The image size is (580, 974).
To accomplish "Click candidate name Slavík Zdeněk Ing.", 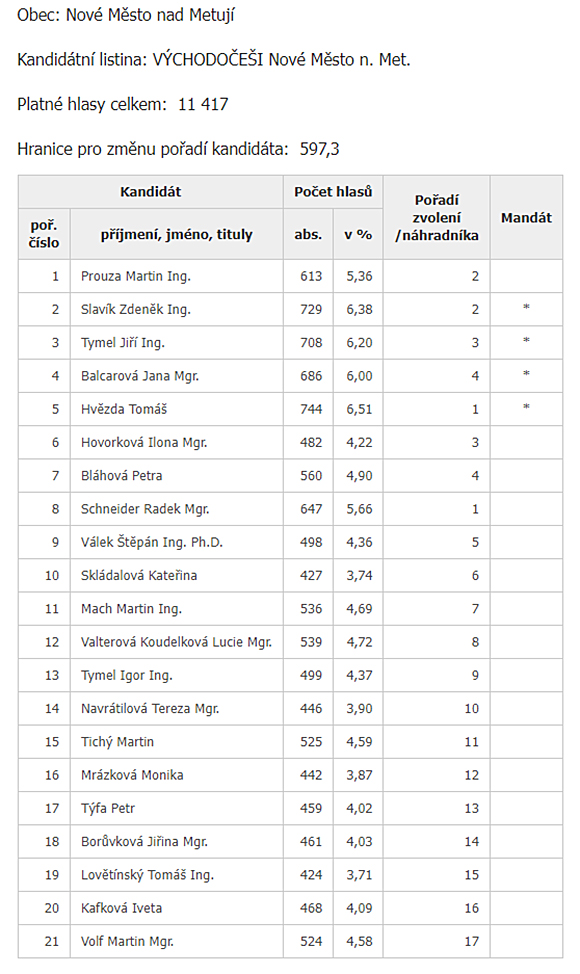I will 135,309.
